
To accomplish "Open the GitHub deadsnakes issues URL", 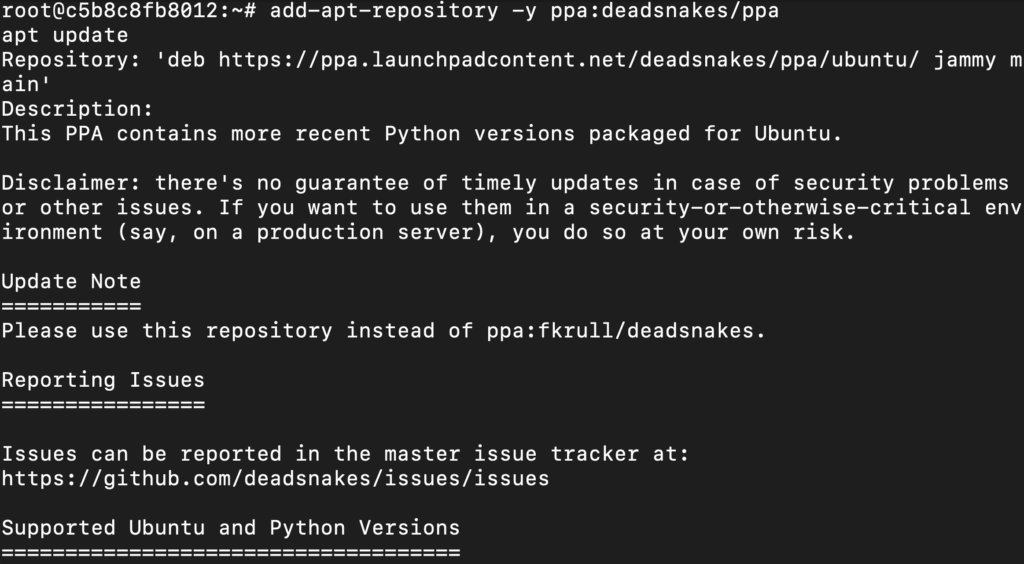I will (x=275, y=478).
